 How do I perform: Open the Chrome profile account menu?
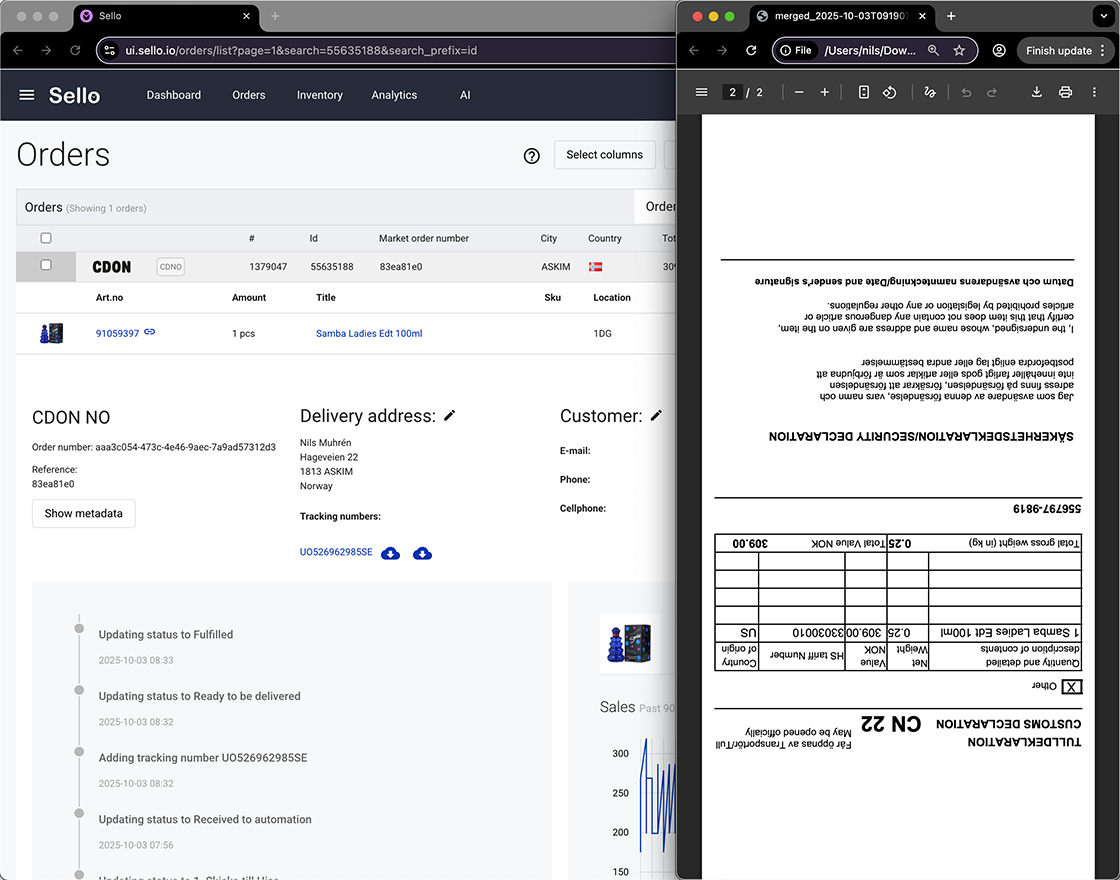coord(998,50)
